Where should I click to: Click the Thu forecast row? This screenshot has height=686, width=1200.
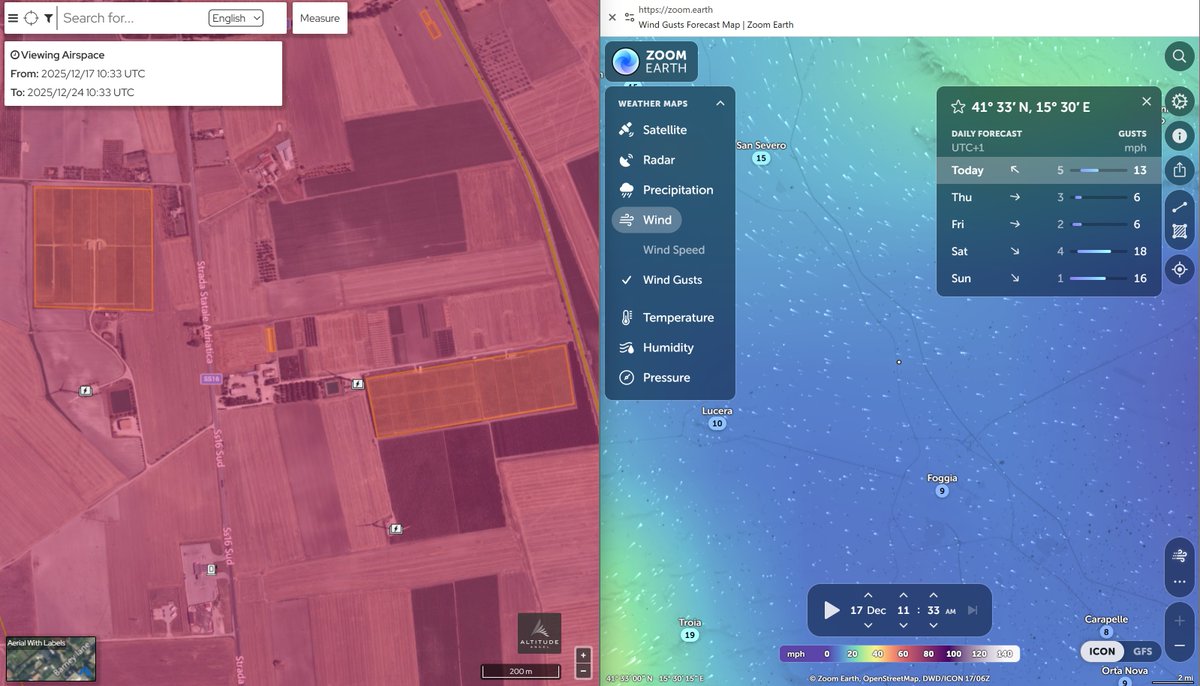[1049, 197]
